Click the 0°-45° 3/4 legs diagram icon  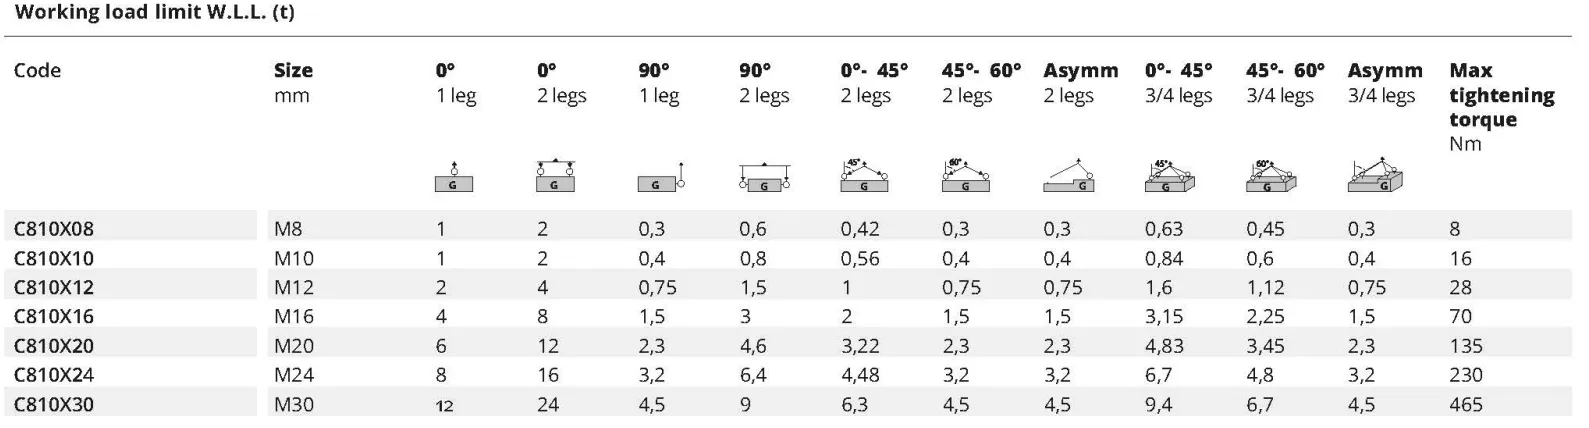pos(1171,176)
